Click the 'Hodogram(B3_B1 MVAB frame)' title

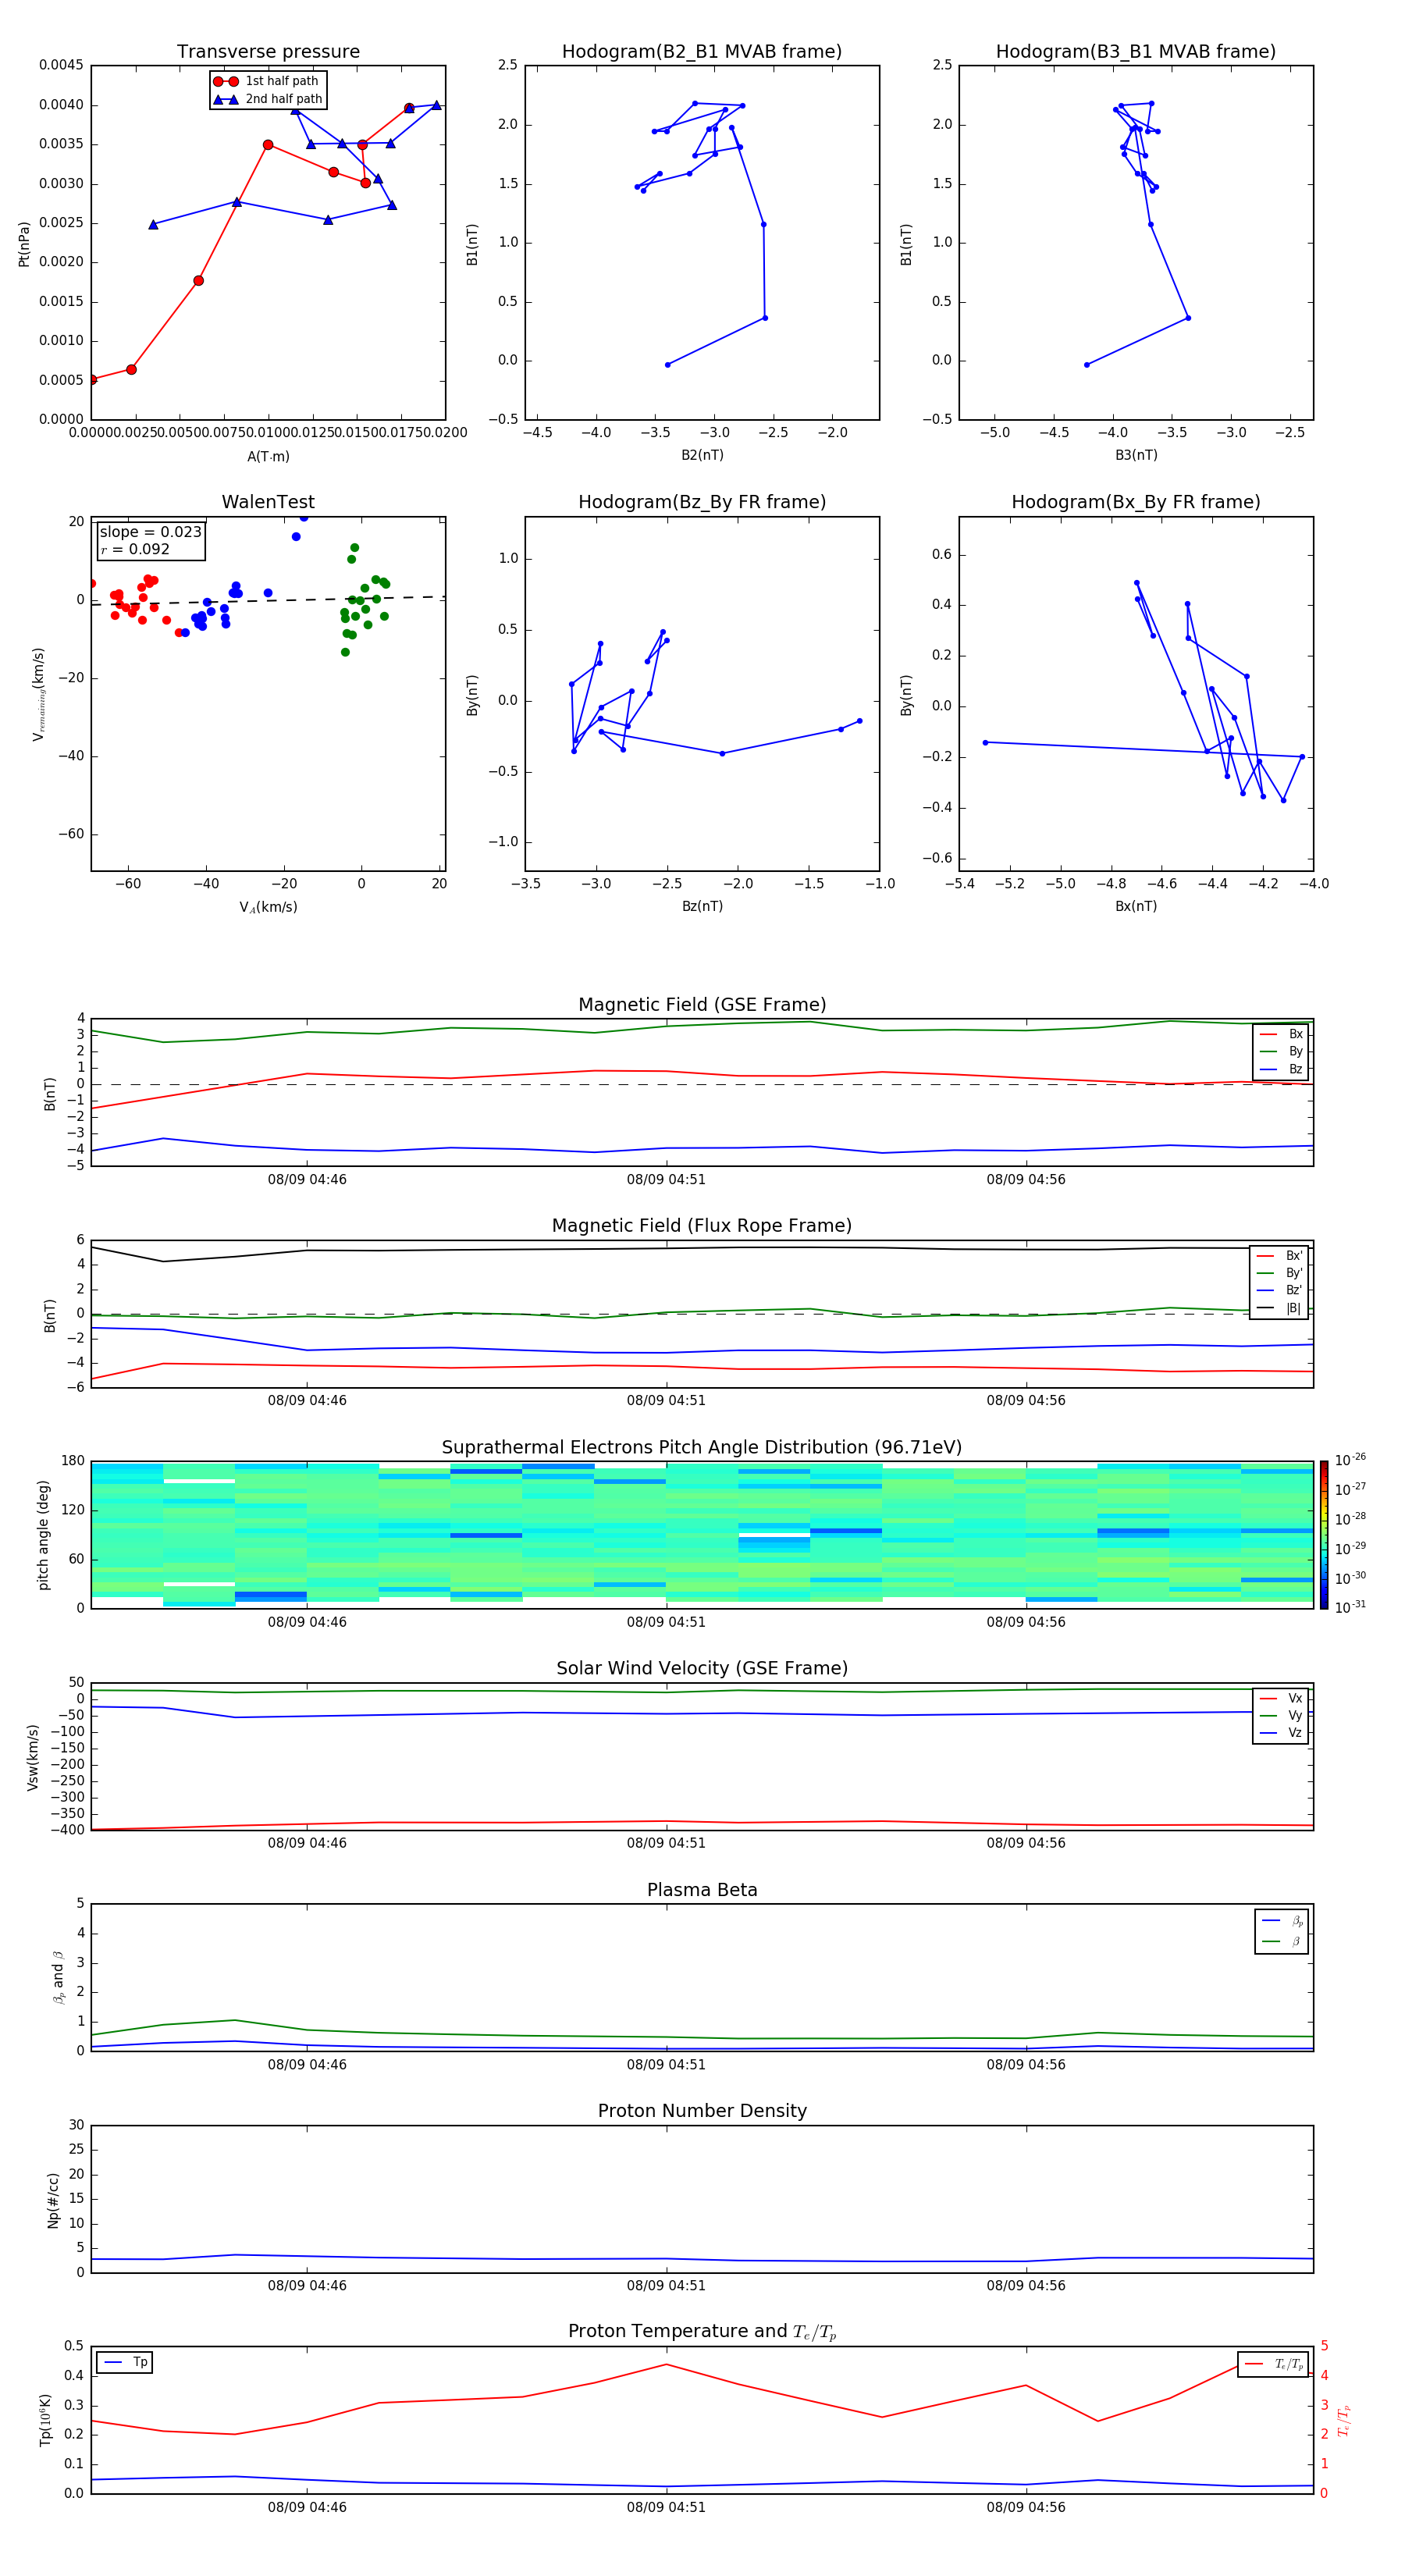tap(1136, 52)
